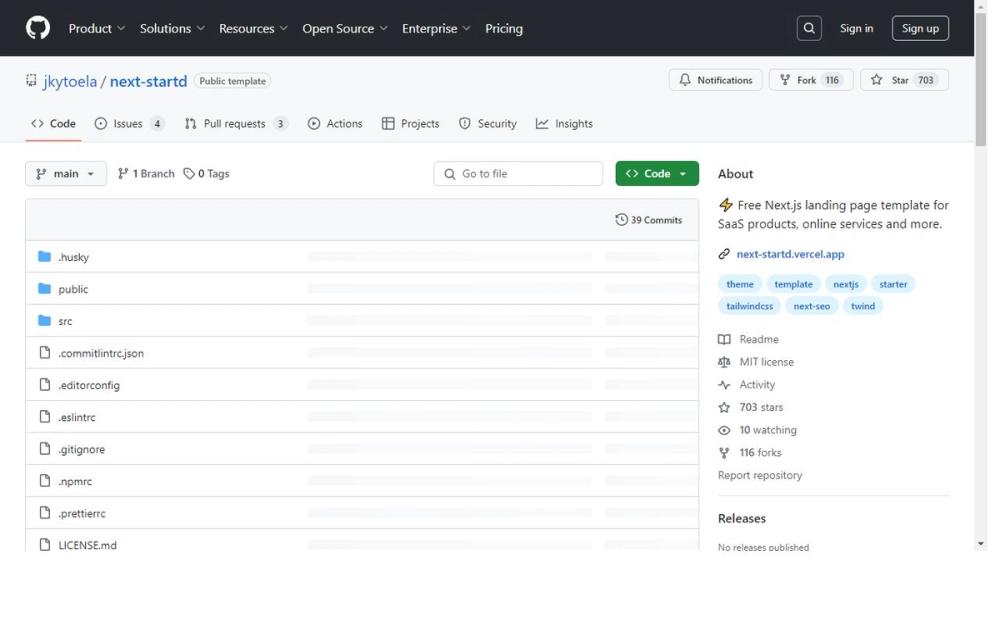Click the file icon next to .editorconfig
The image size is (1000, 625).
coord(45,384)
